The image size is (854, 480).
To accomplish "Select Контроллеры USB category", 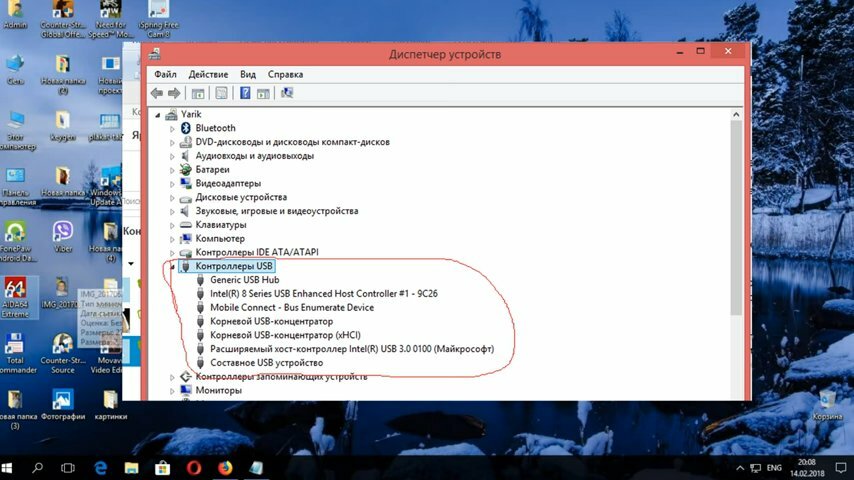I will [234, 266].
